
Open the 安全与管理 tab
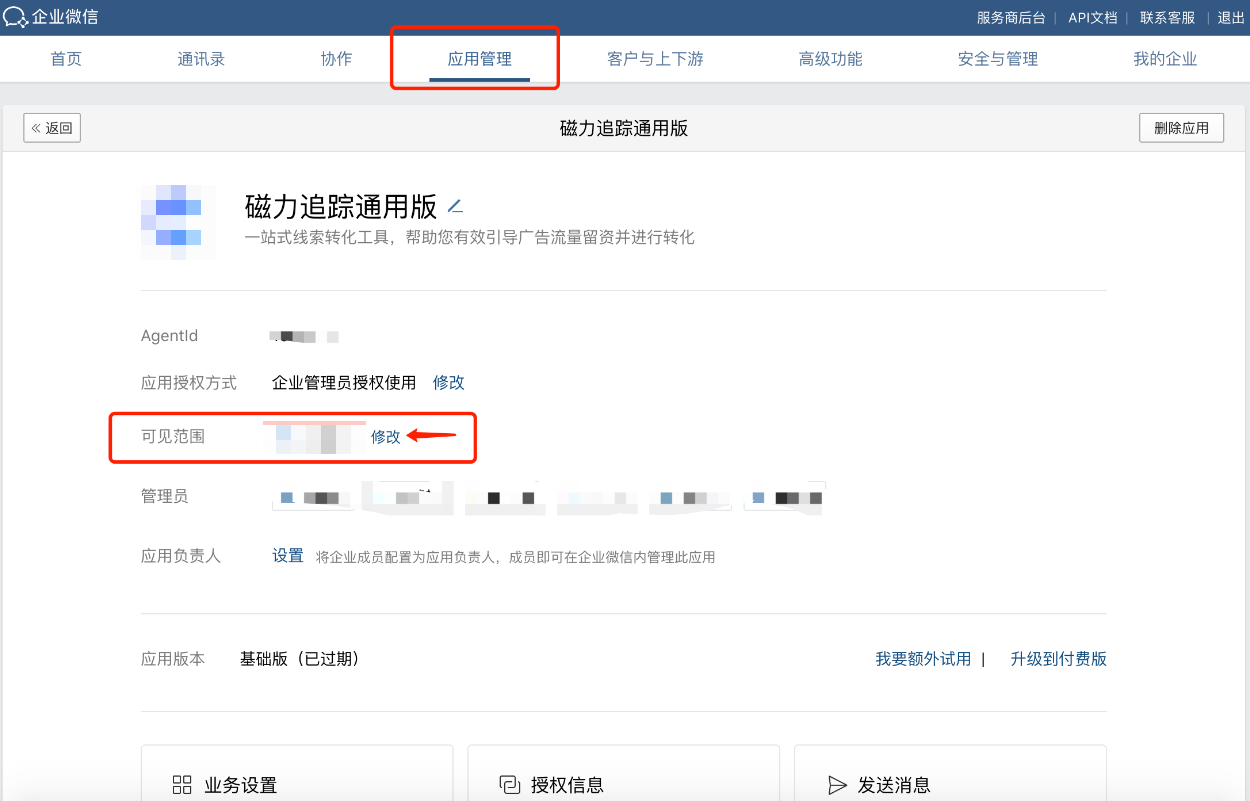coord(997,59)
